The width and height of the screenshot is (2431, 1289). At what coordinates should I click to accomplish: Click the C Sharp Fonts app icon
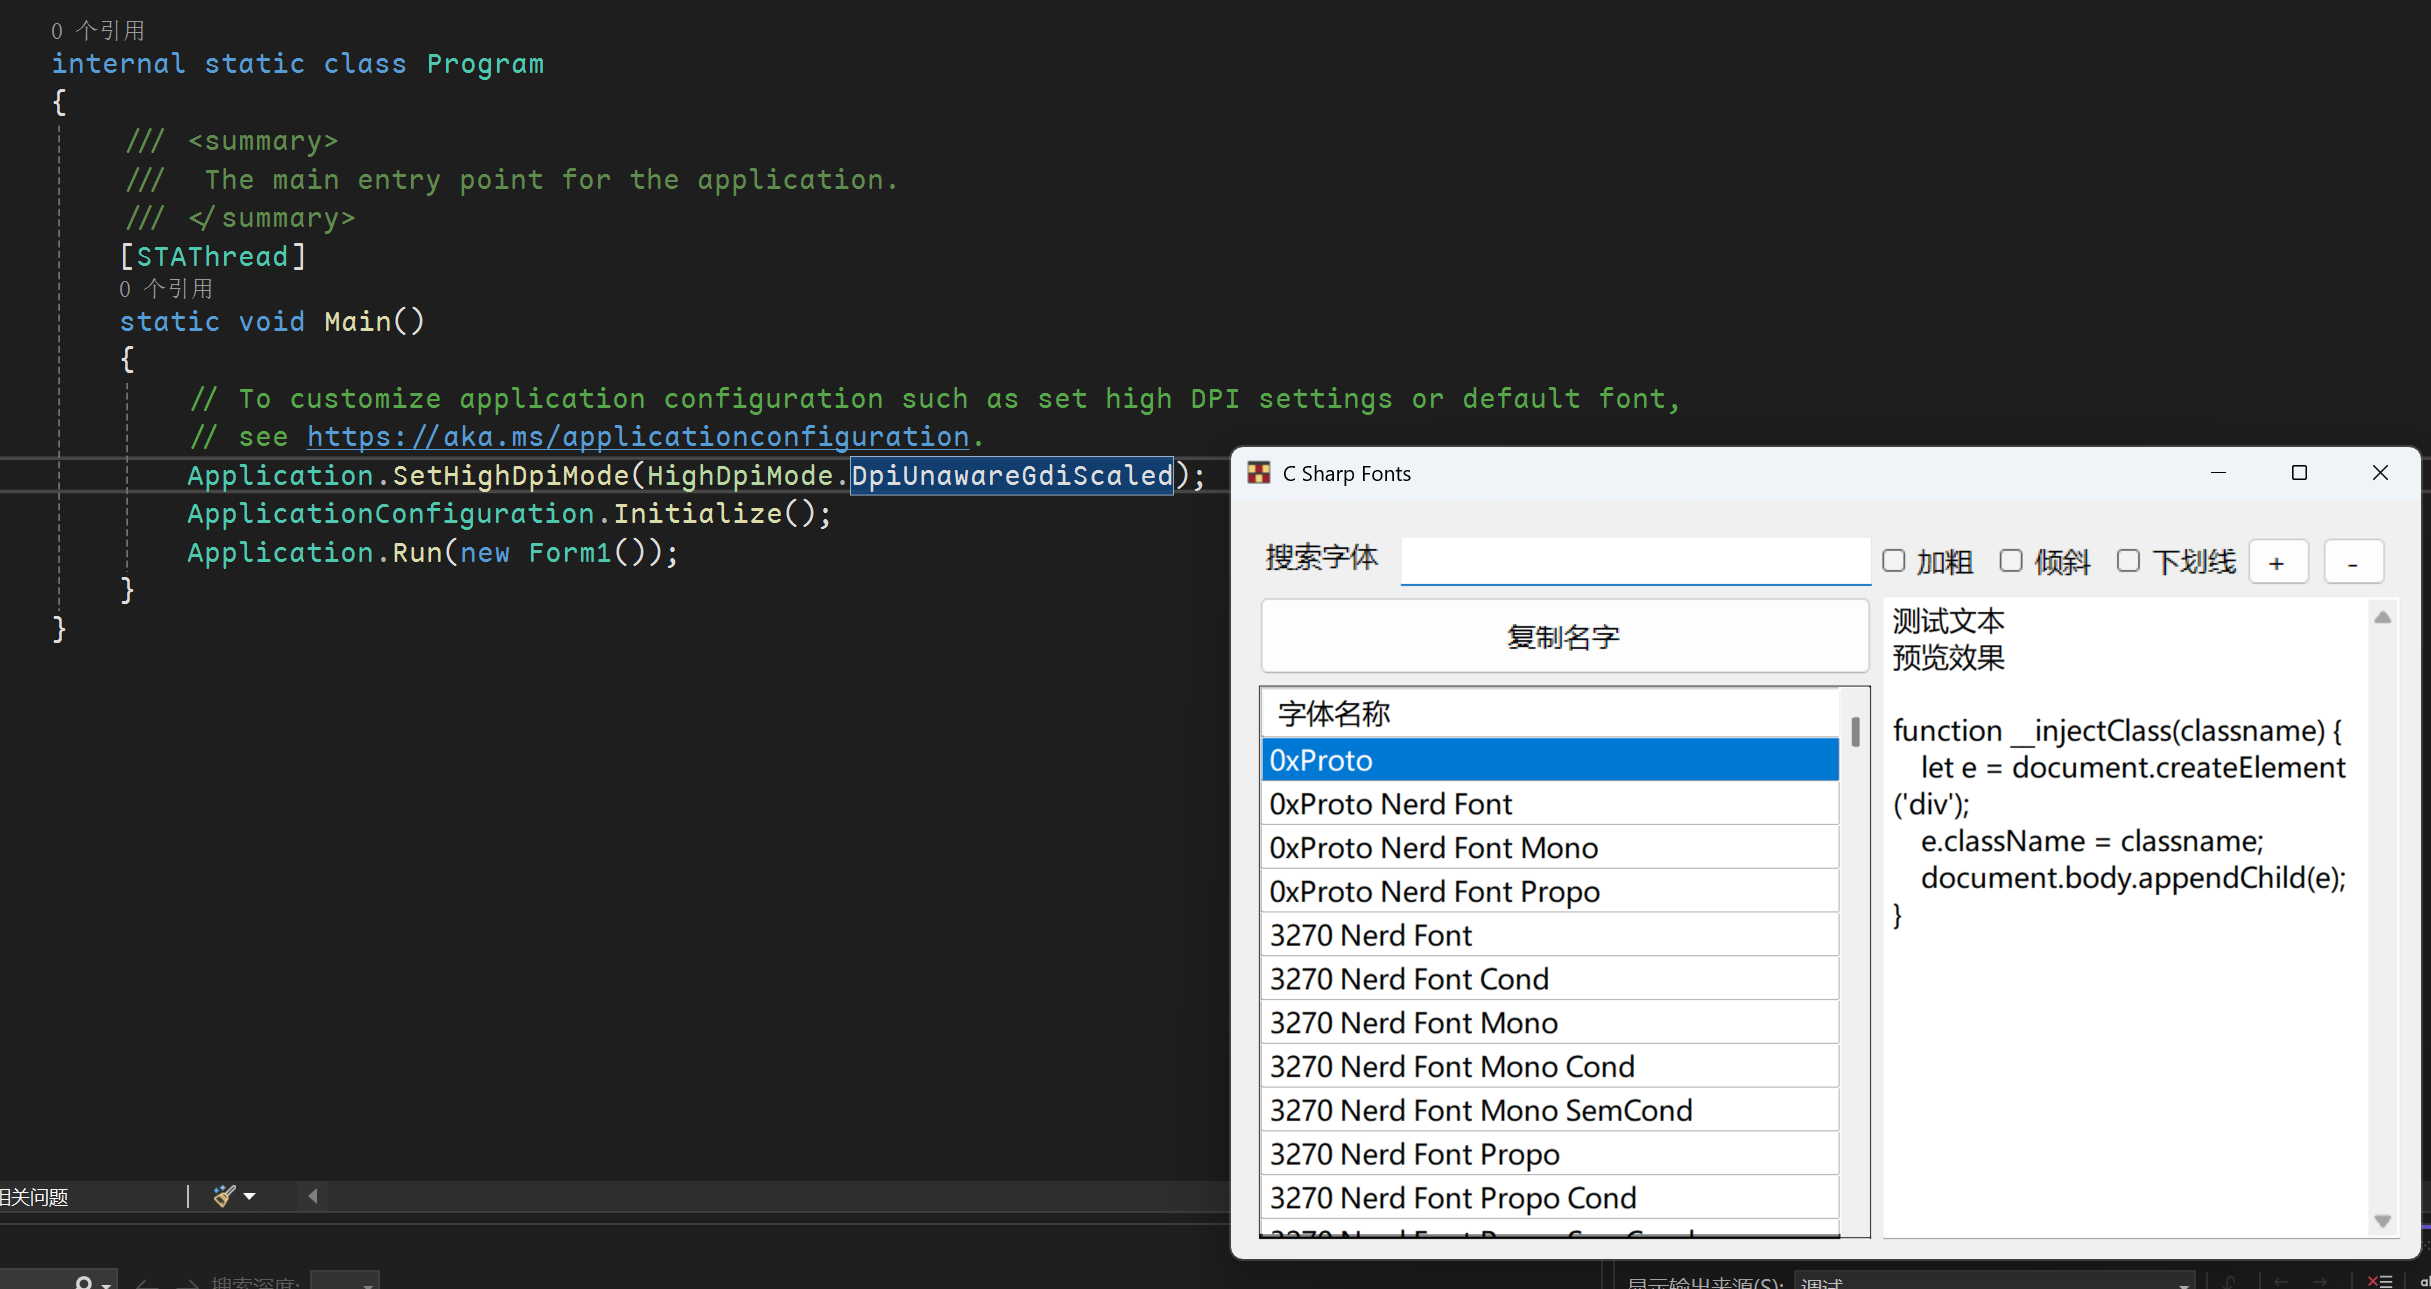(x=1259, y=473)
